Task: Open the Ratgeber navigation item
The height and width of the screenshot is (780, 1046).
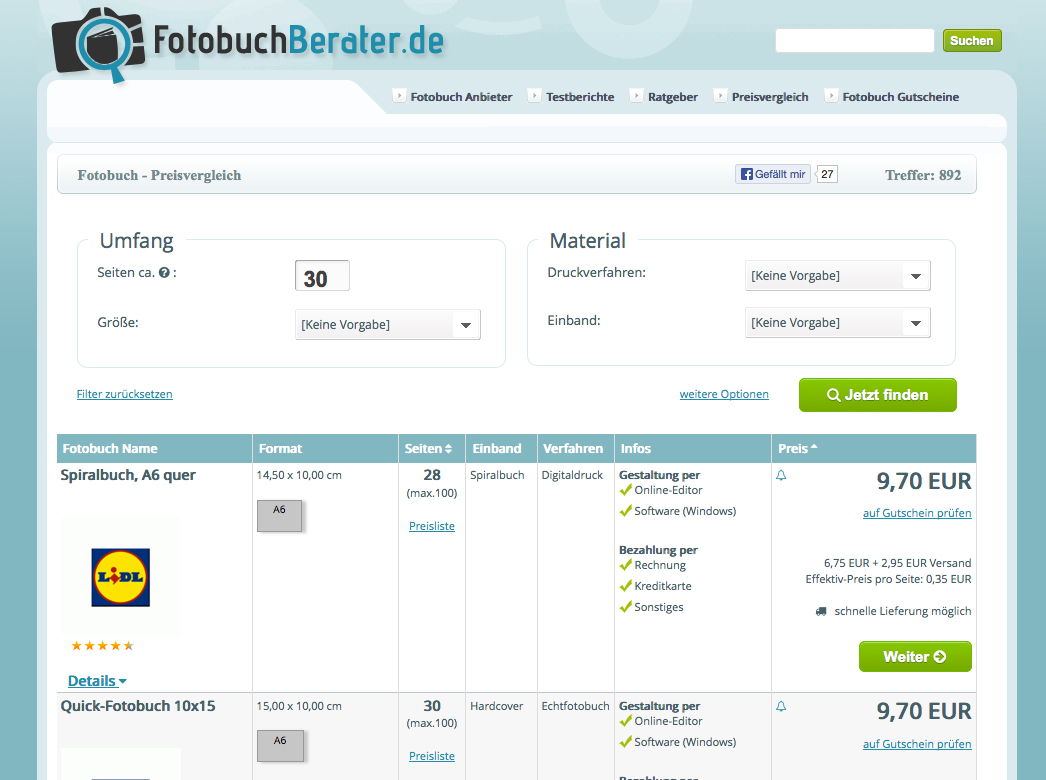Action: tap(672, 97)
